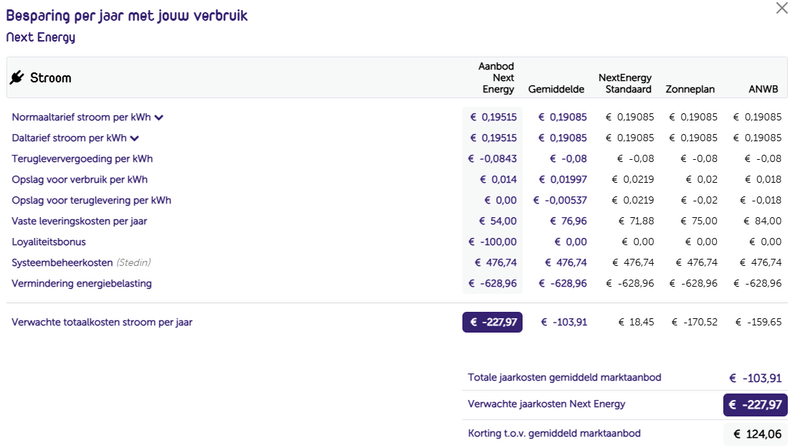
Task: Click the Loyaliteitsbonus value € -100,00
Action: click(x=492, y=242)
